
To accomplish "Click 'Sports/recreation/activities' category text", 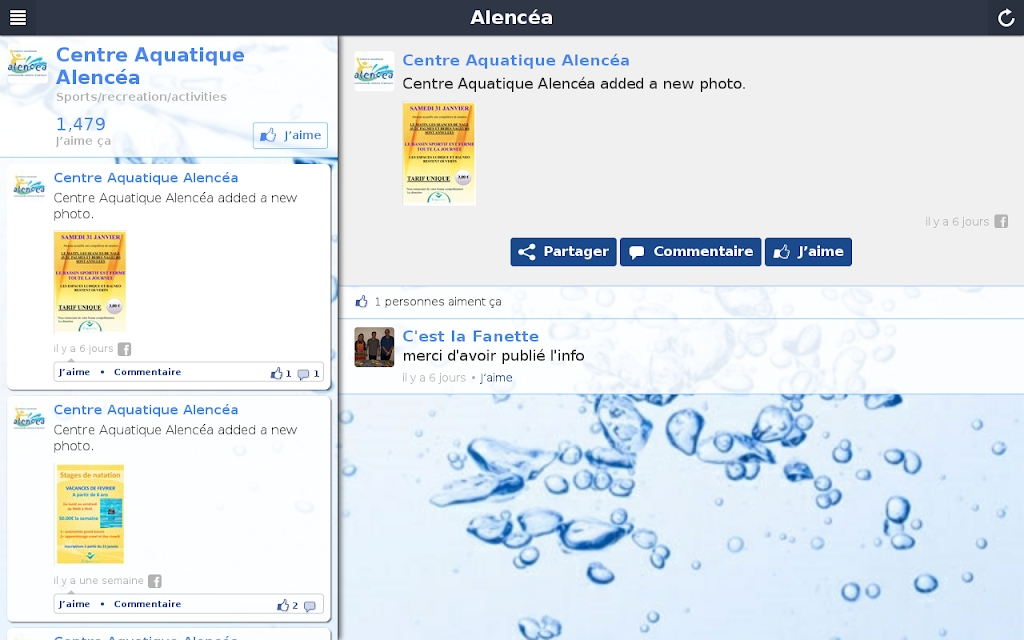I will tap(141, 97).
